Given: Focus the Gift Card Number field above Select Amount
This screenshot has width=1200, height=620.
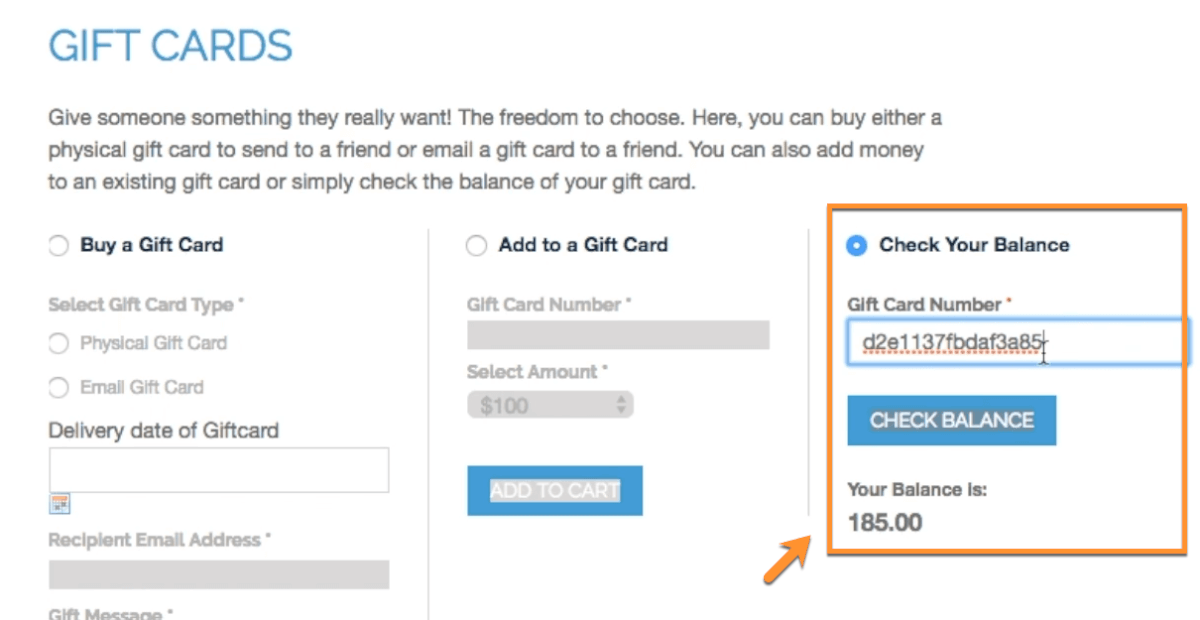Looking at the screenshot, I should [x=618, y=335].
